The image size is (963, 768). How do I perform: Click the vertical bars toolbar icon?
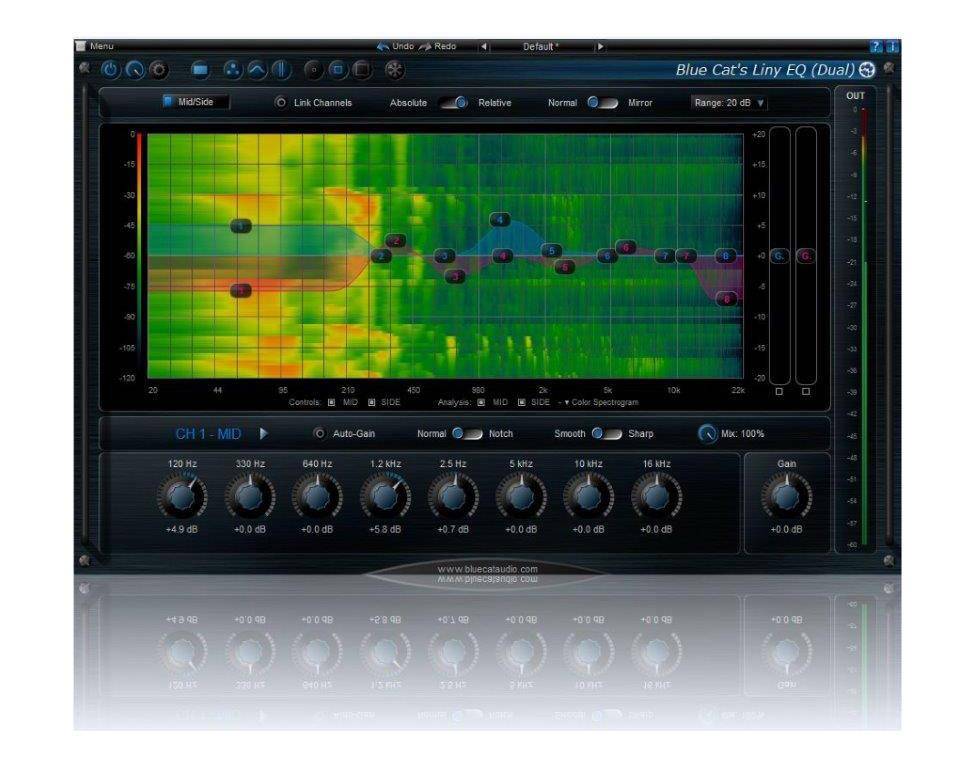tap(281, 70)
